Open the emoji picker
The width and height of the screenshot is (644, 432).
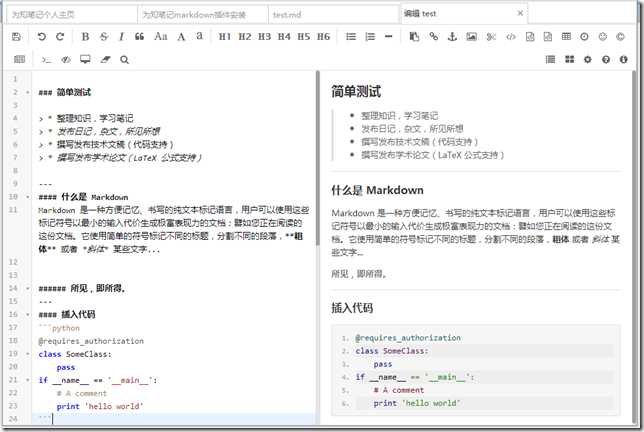(603, 37)
